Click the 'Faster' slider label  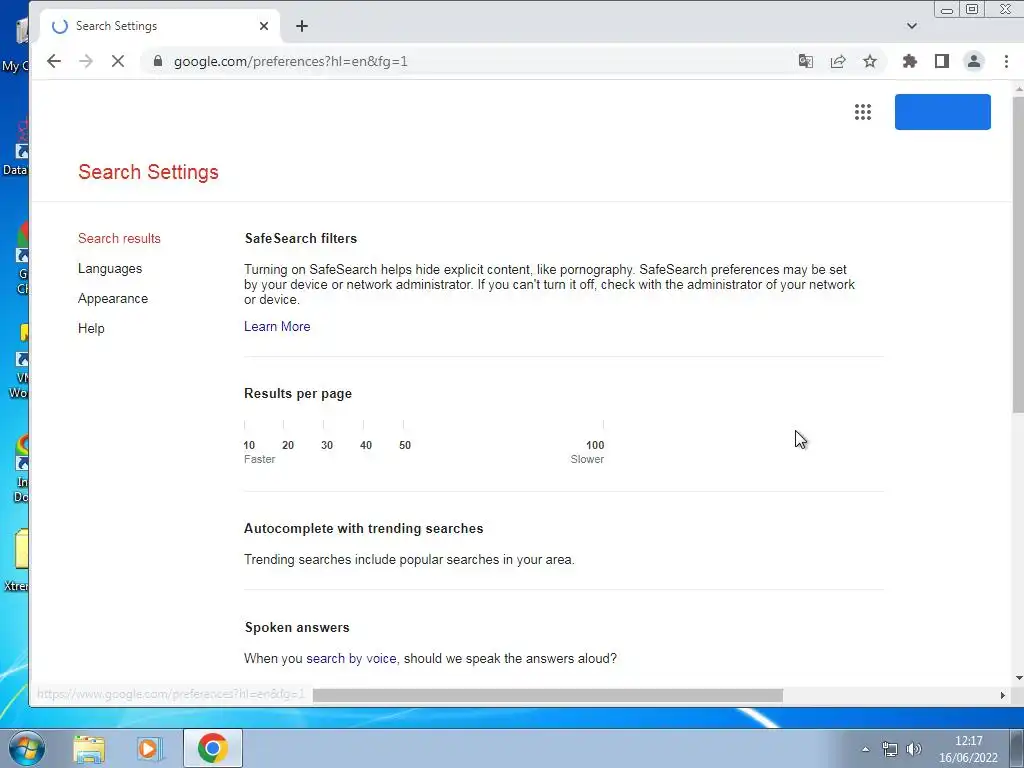(259, 459)
